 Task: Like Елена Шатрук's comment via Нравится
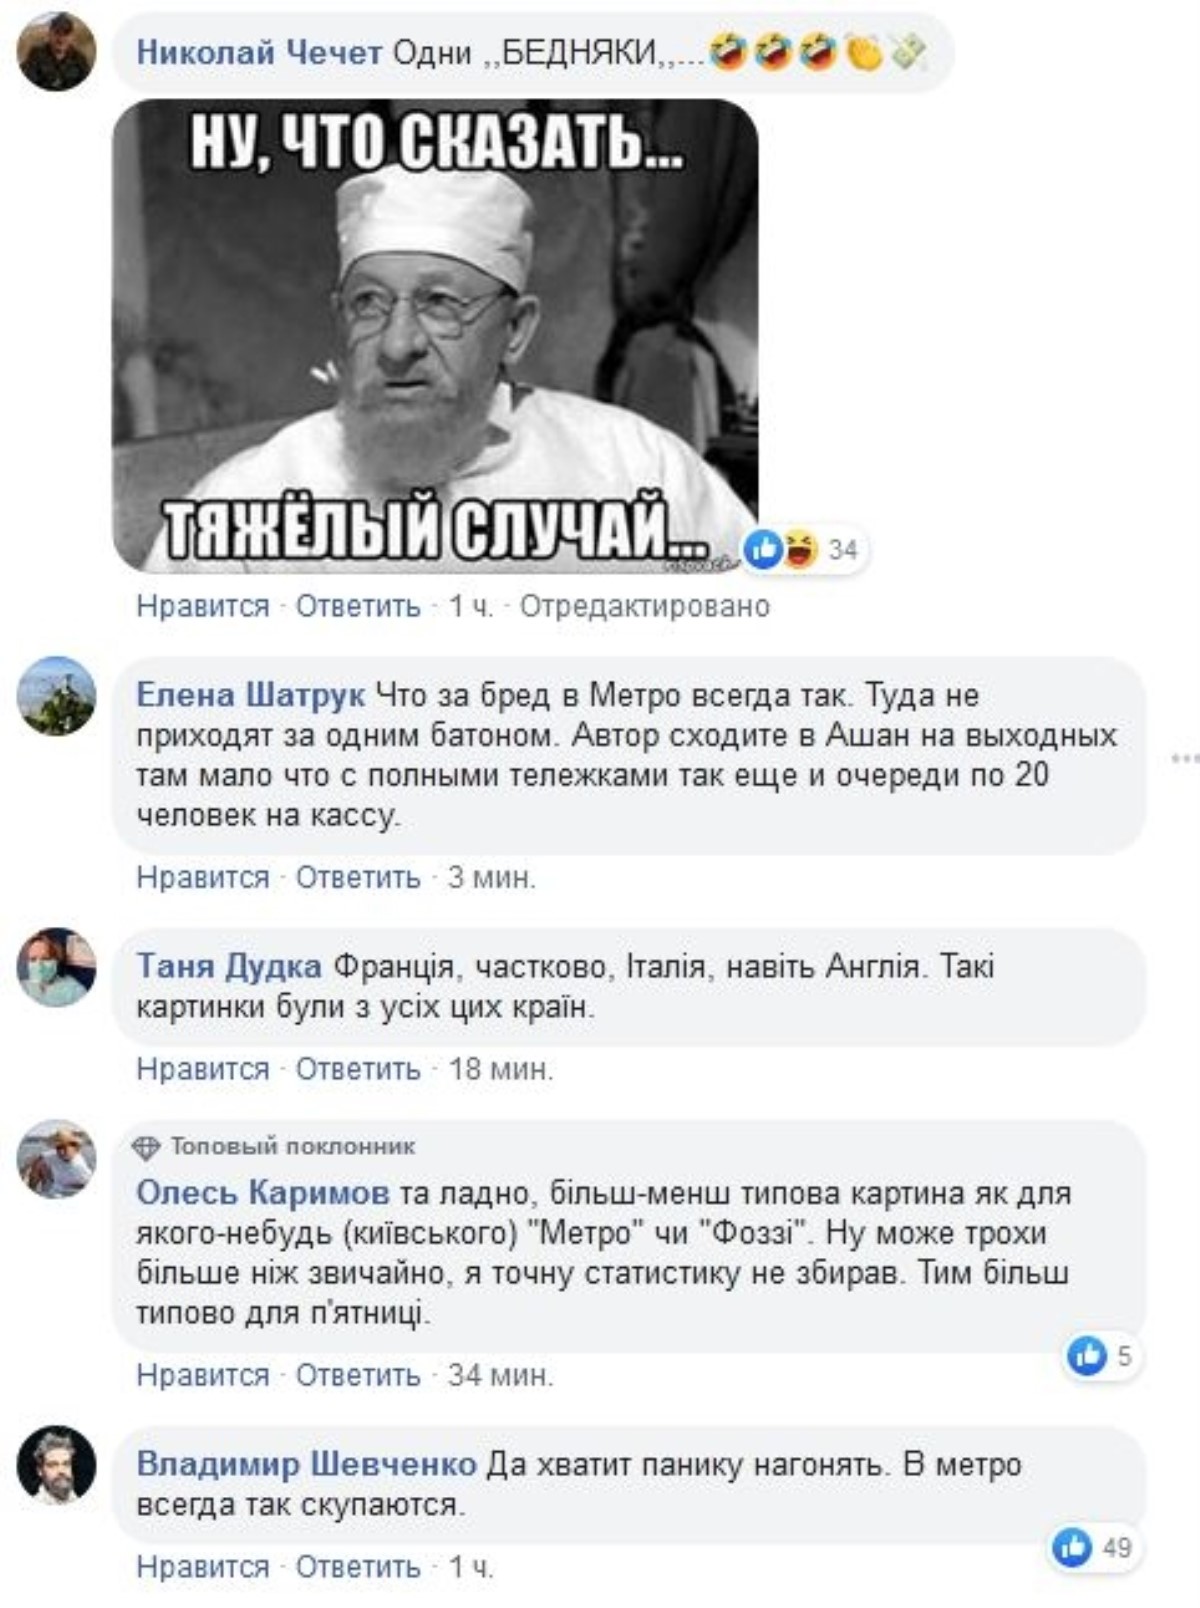[x=203, y=877]
